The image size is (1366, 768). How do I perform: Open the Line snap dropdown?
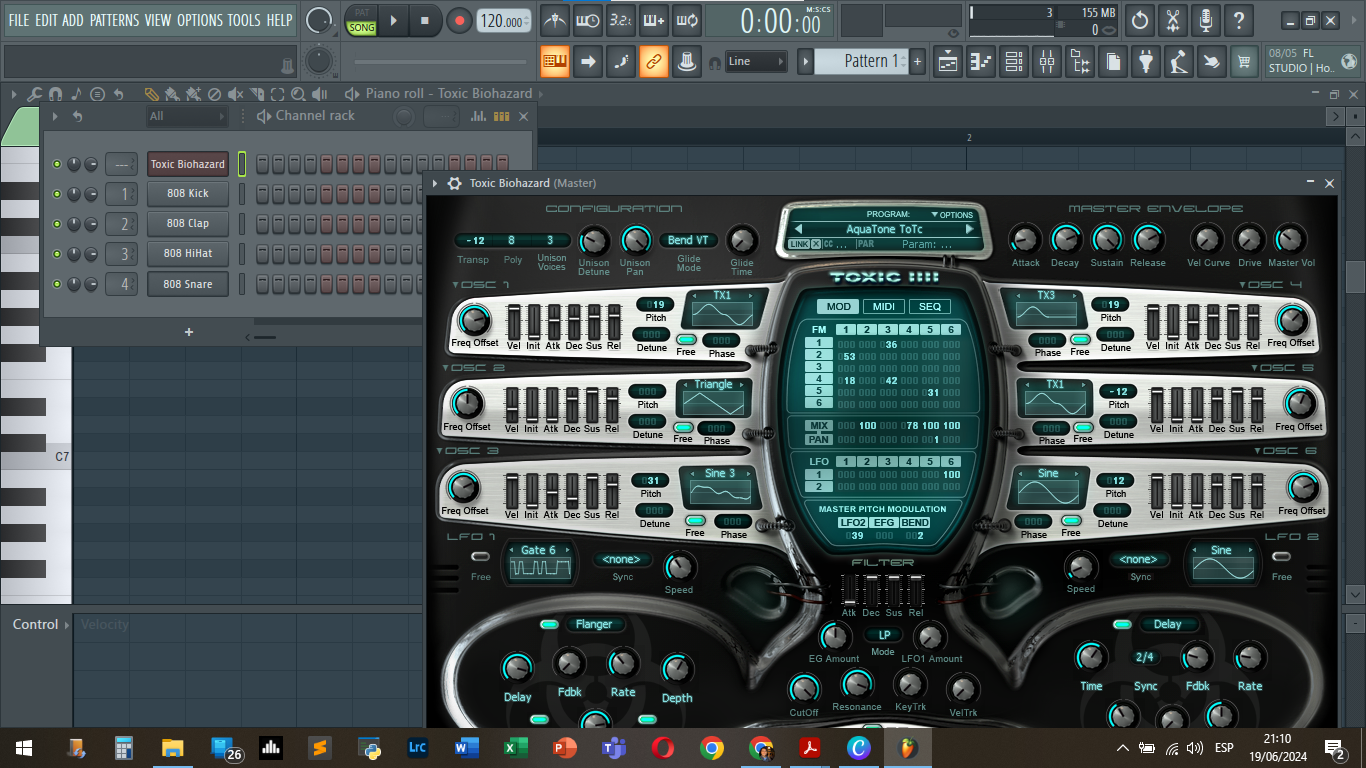click(x=756, y=61)
